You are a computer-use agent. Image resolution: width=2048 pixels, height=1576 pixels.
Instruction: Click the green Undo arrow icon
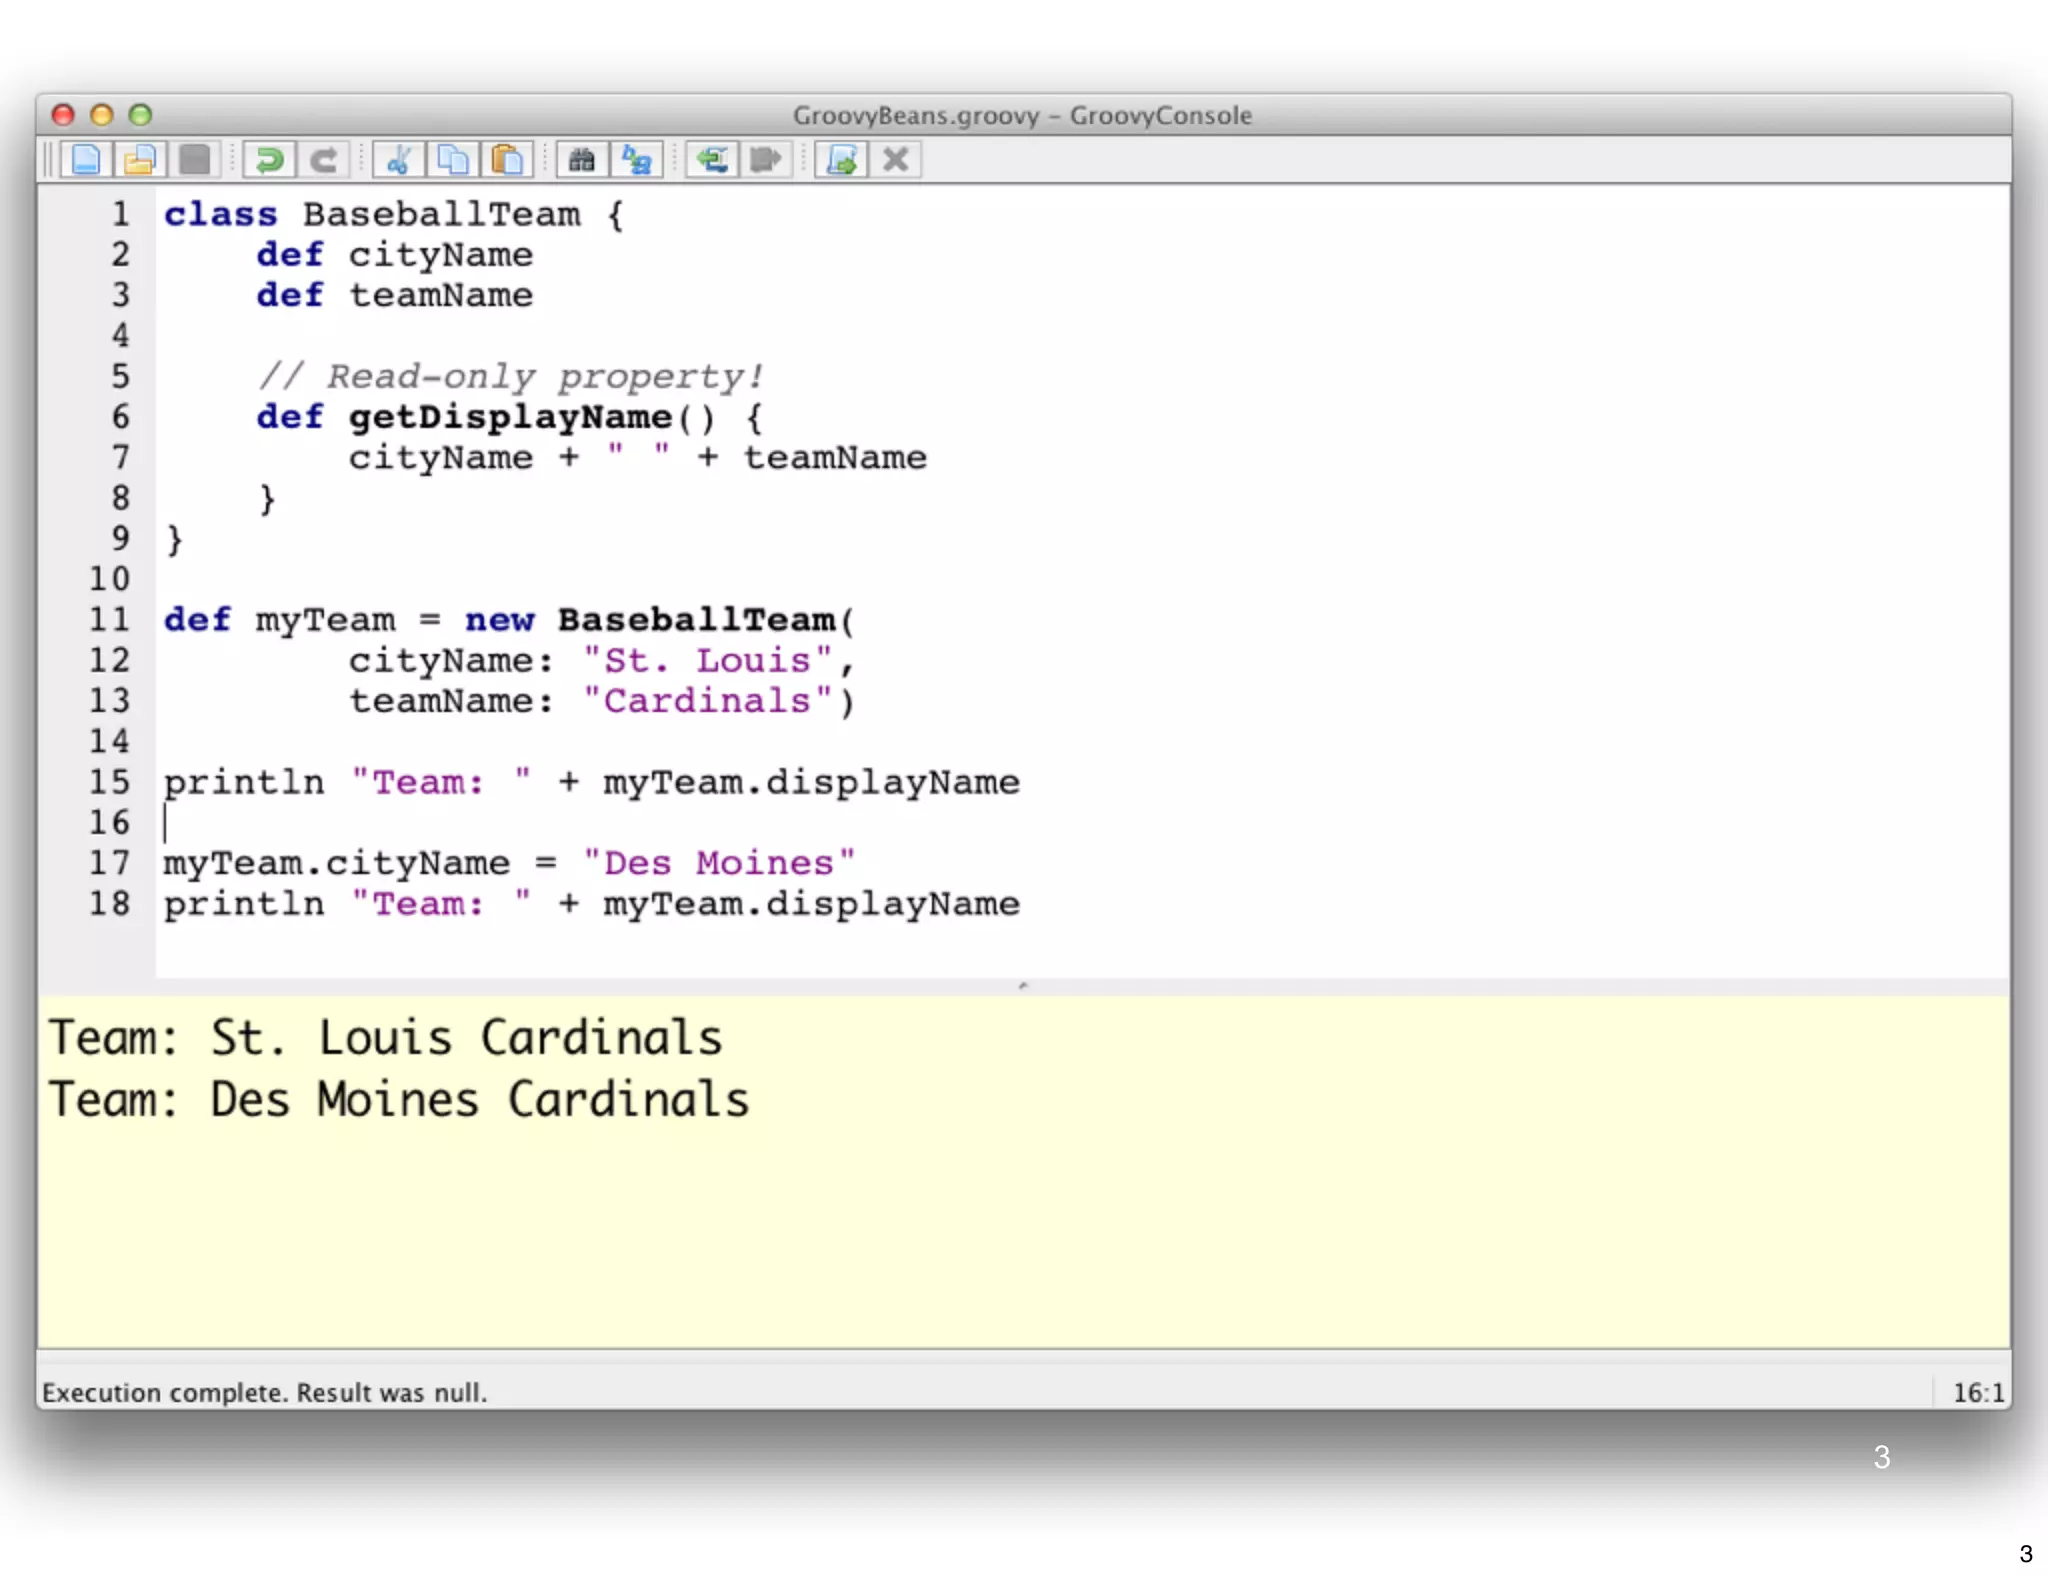tap(269, 160)
